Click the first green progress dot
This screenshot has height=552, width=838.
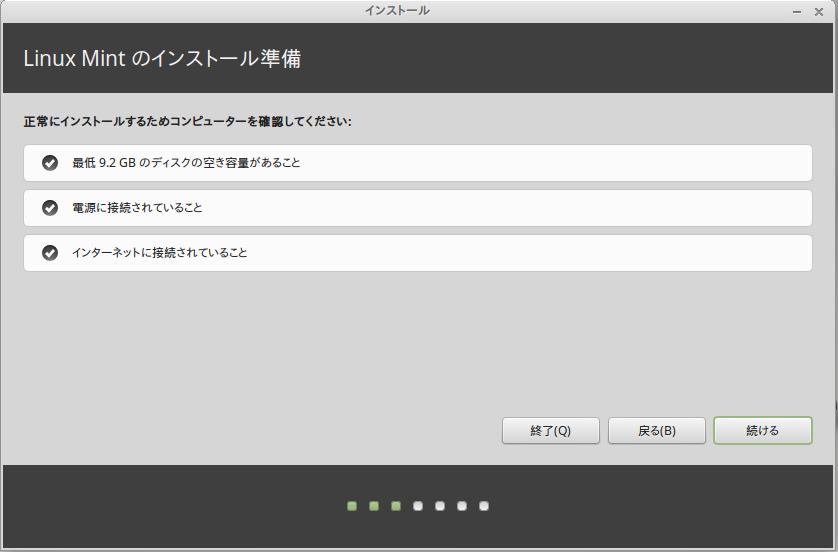click(x=352, y=506)
